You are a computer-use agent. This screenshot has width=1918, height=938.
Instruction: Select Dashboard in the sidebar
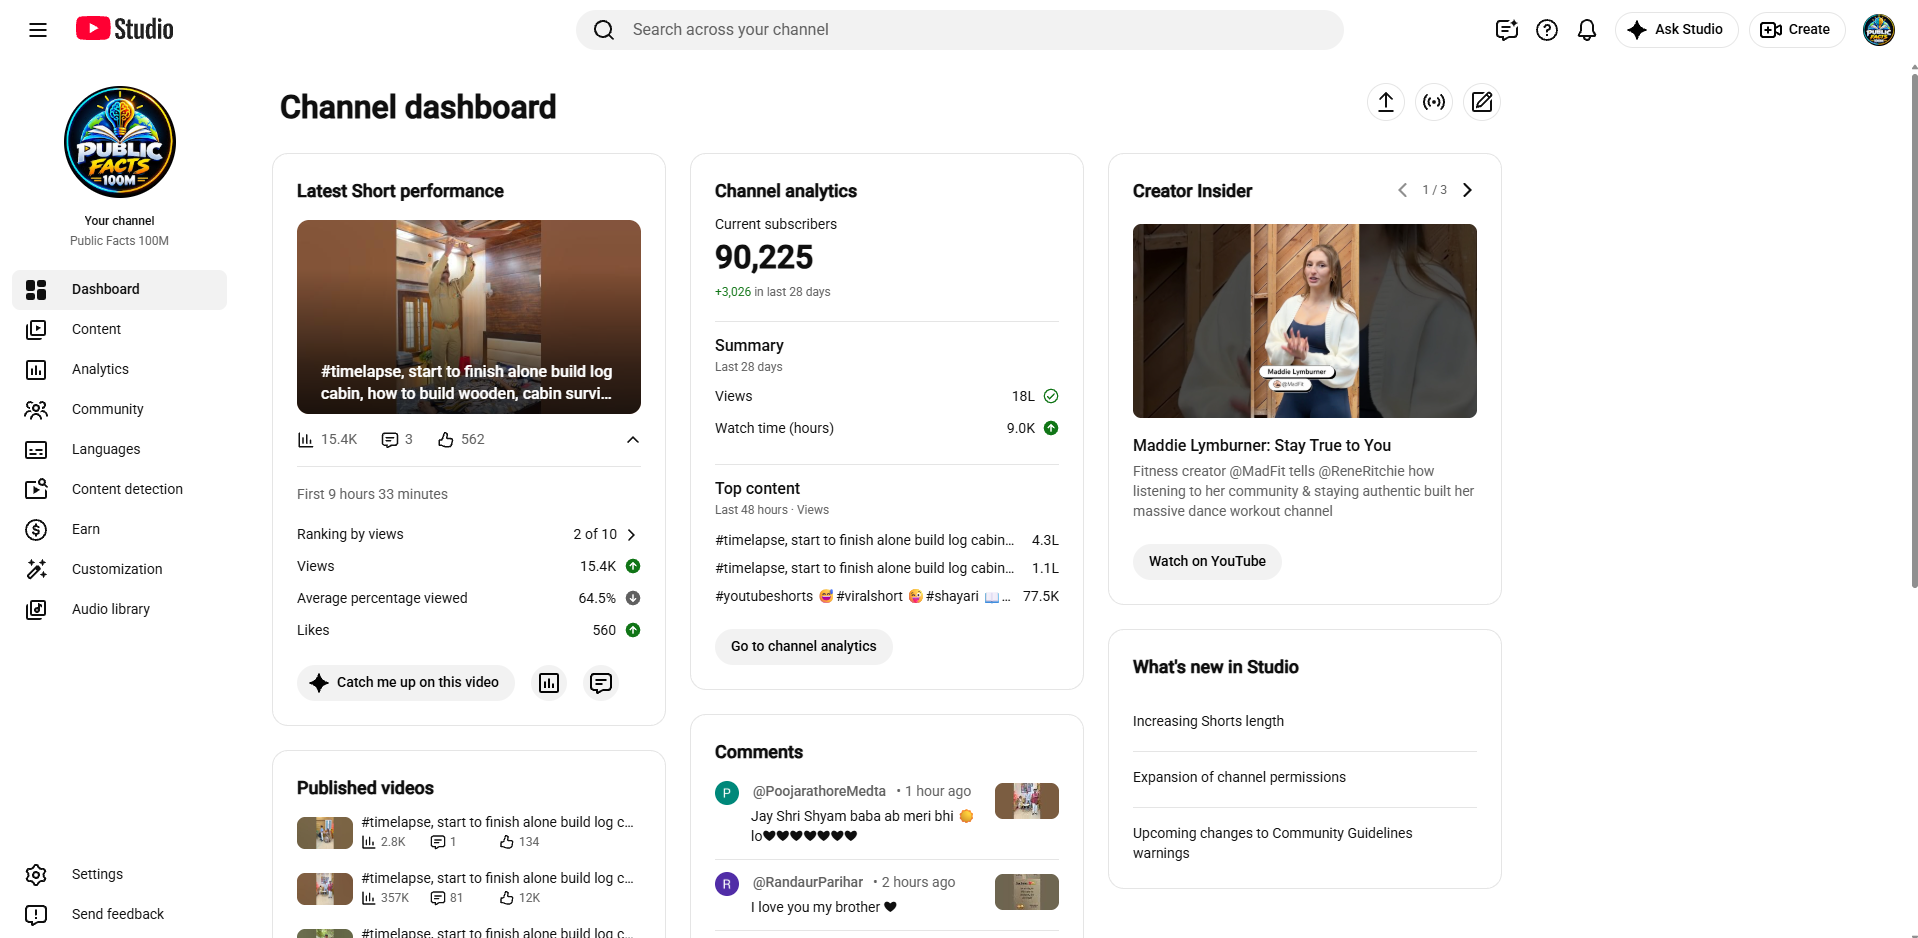point(120,289)
